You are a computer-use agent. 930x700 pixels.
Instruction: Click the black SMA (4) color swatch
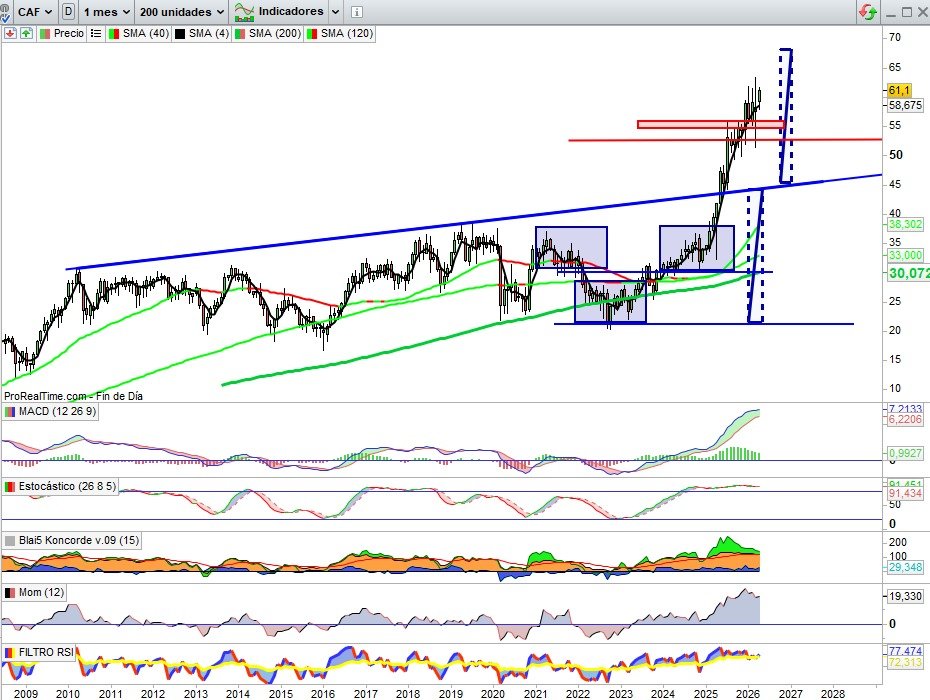(180, 34)
